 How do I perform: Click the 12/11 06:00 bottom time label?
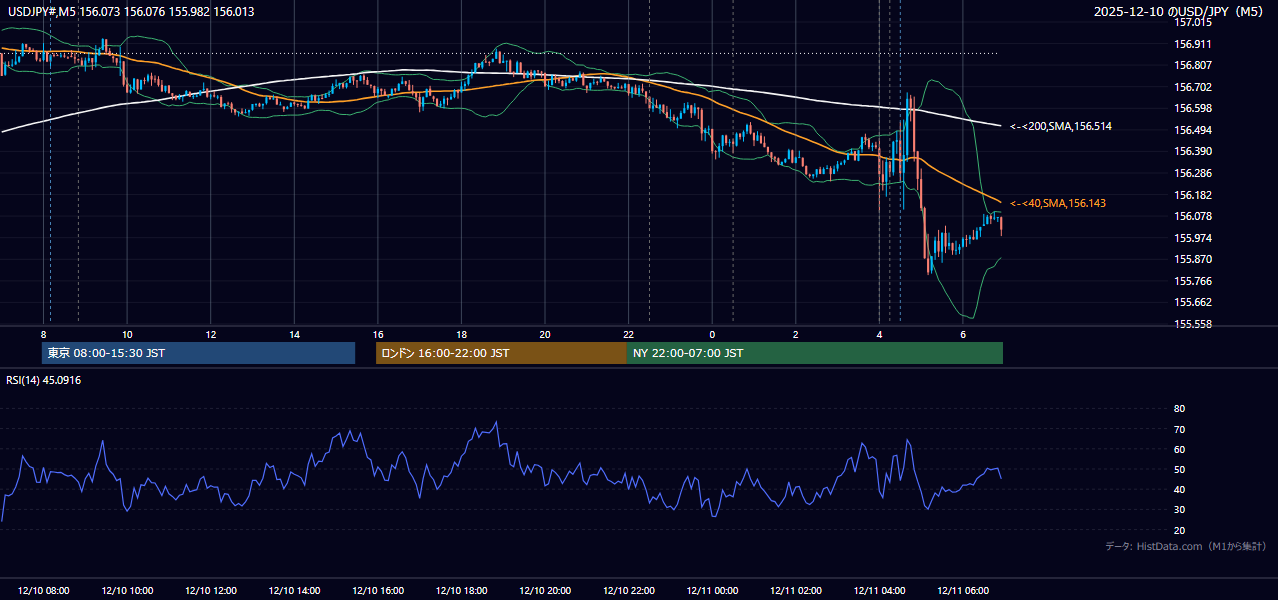pos(962,591)
